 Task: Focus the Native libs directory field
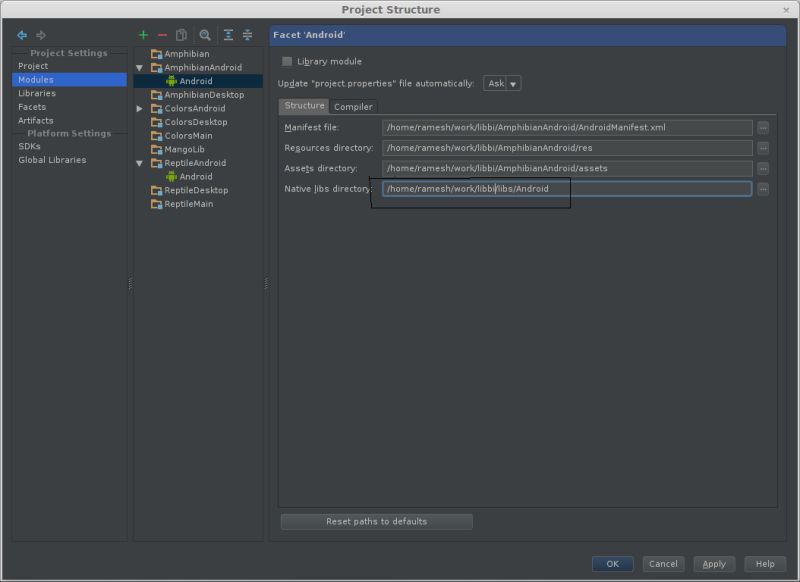(x=567, y=189)
